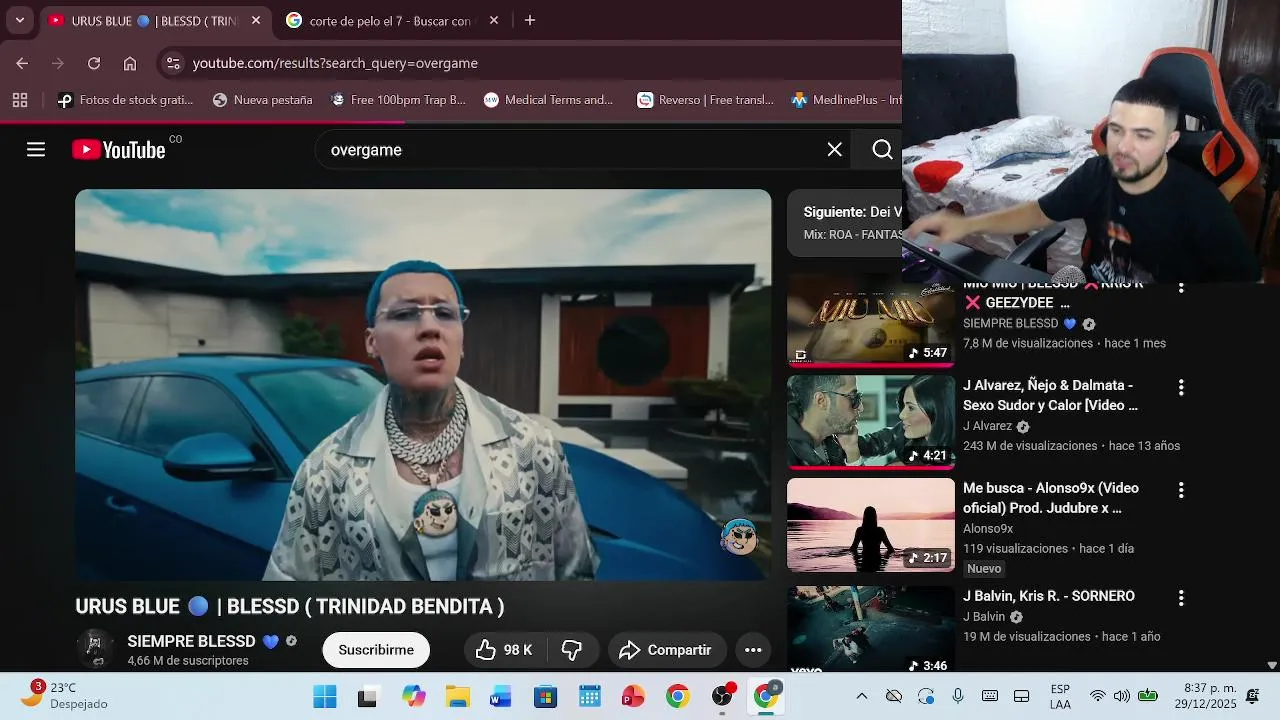Image resolution: width=1280 pixels, height=720 pixels.
Task: Open the Medical Terms and... bookmark
Action: pos(548,100)
